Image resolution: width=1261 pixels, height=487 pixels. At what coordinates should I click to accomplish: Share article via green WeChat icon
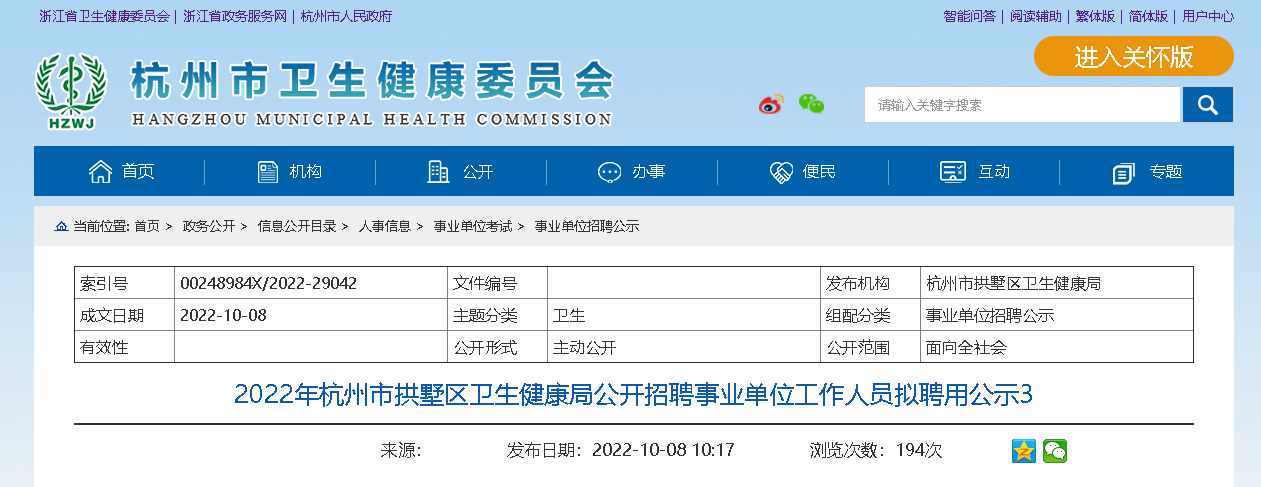(1055, 451)
